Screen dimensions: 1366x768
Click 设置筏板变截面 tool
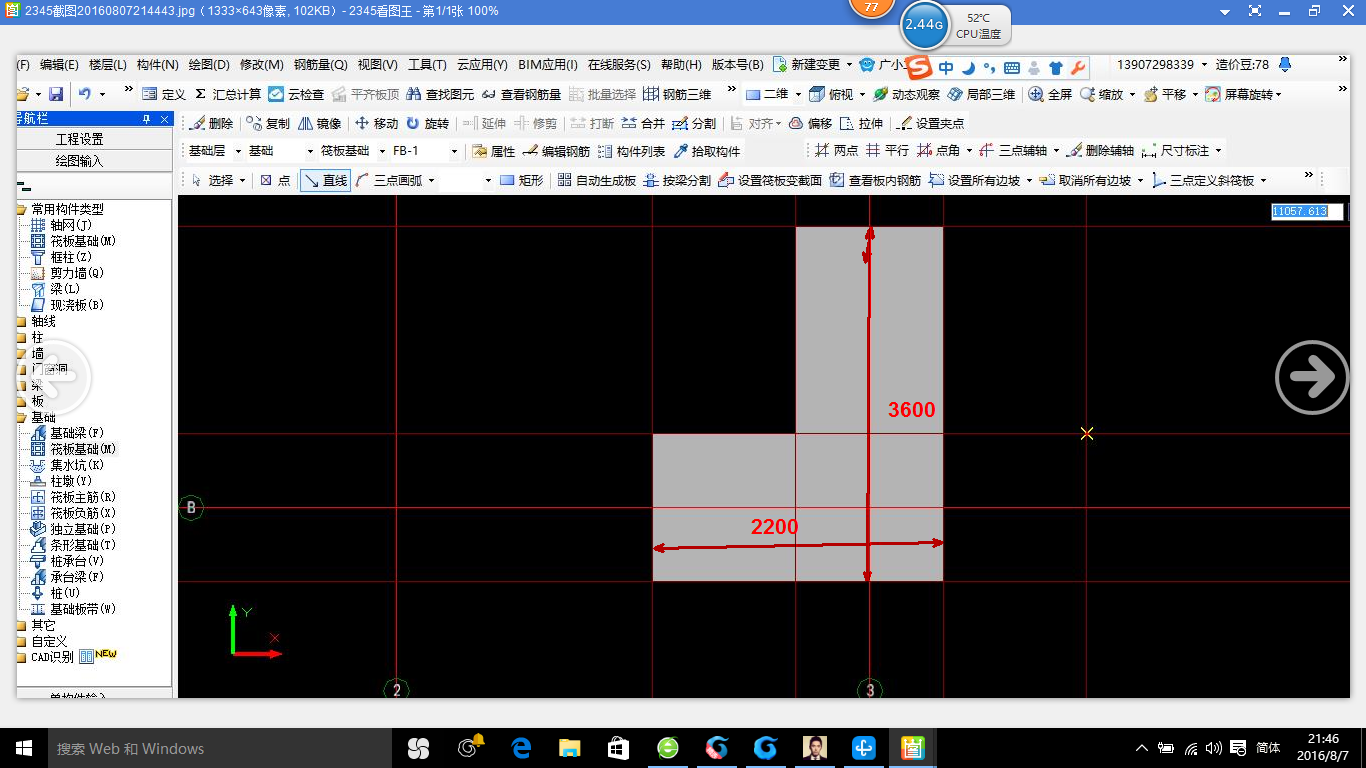point(770,180)
